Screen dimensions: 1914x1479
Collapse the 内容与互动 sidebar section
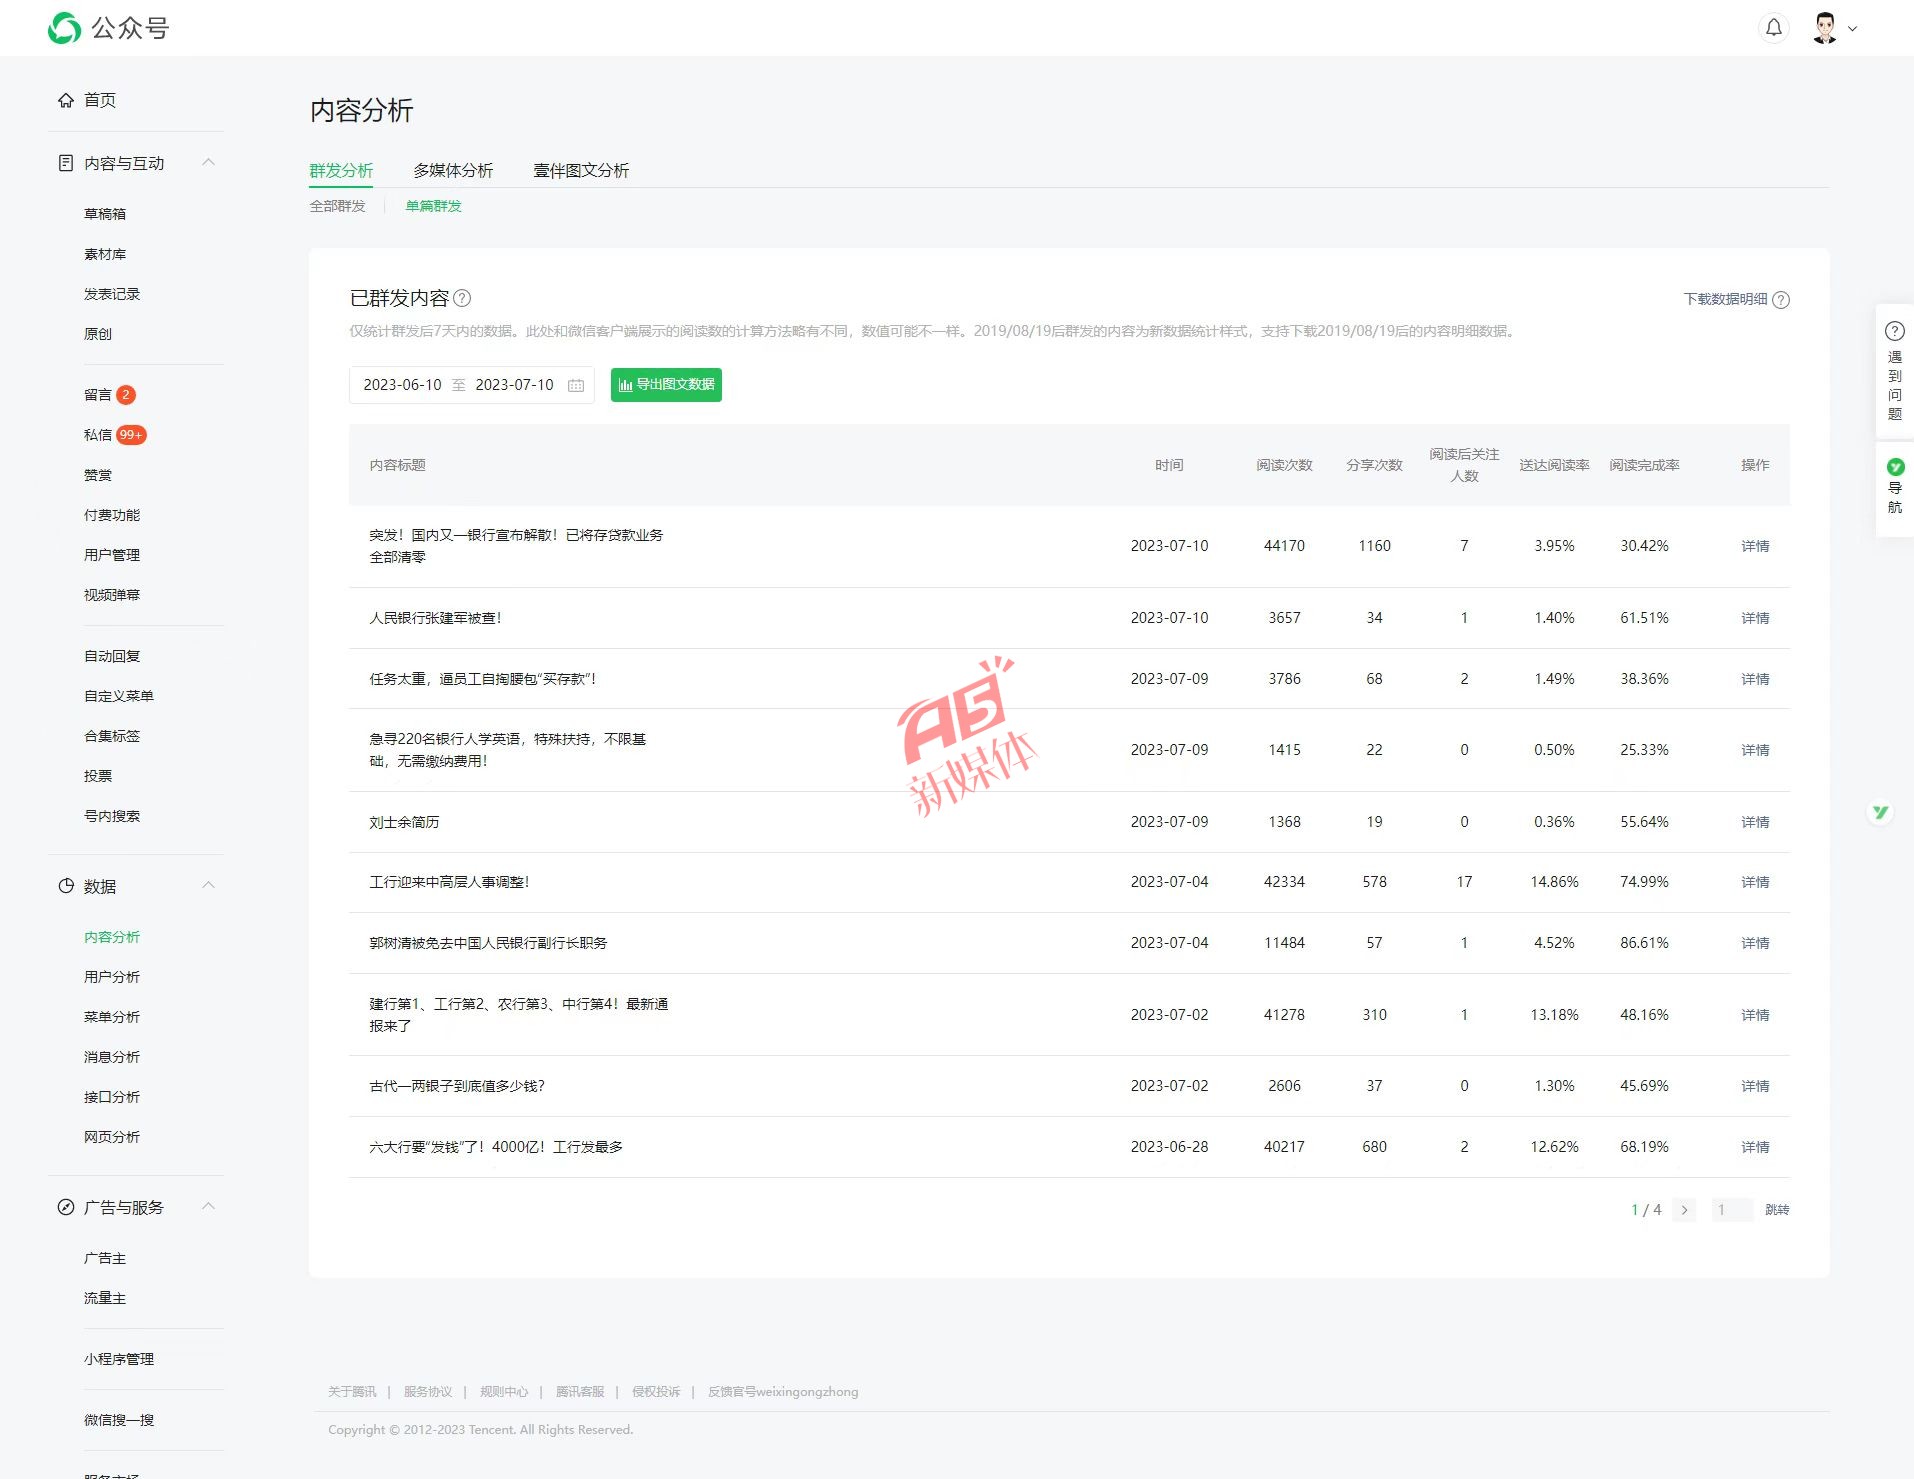click(x=208, y=163)
